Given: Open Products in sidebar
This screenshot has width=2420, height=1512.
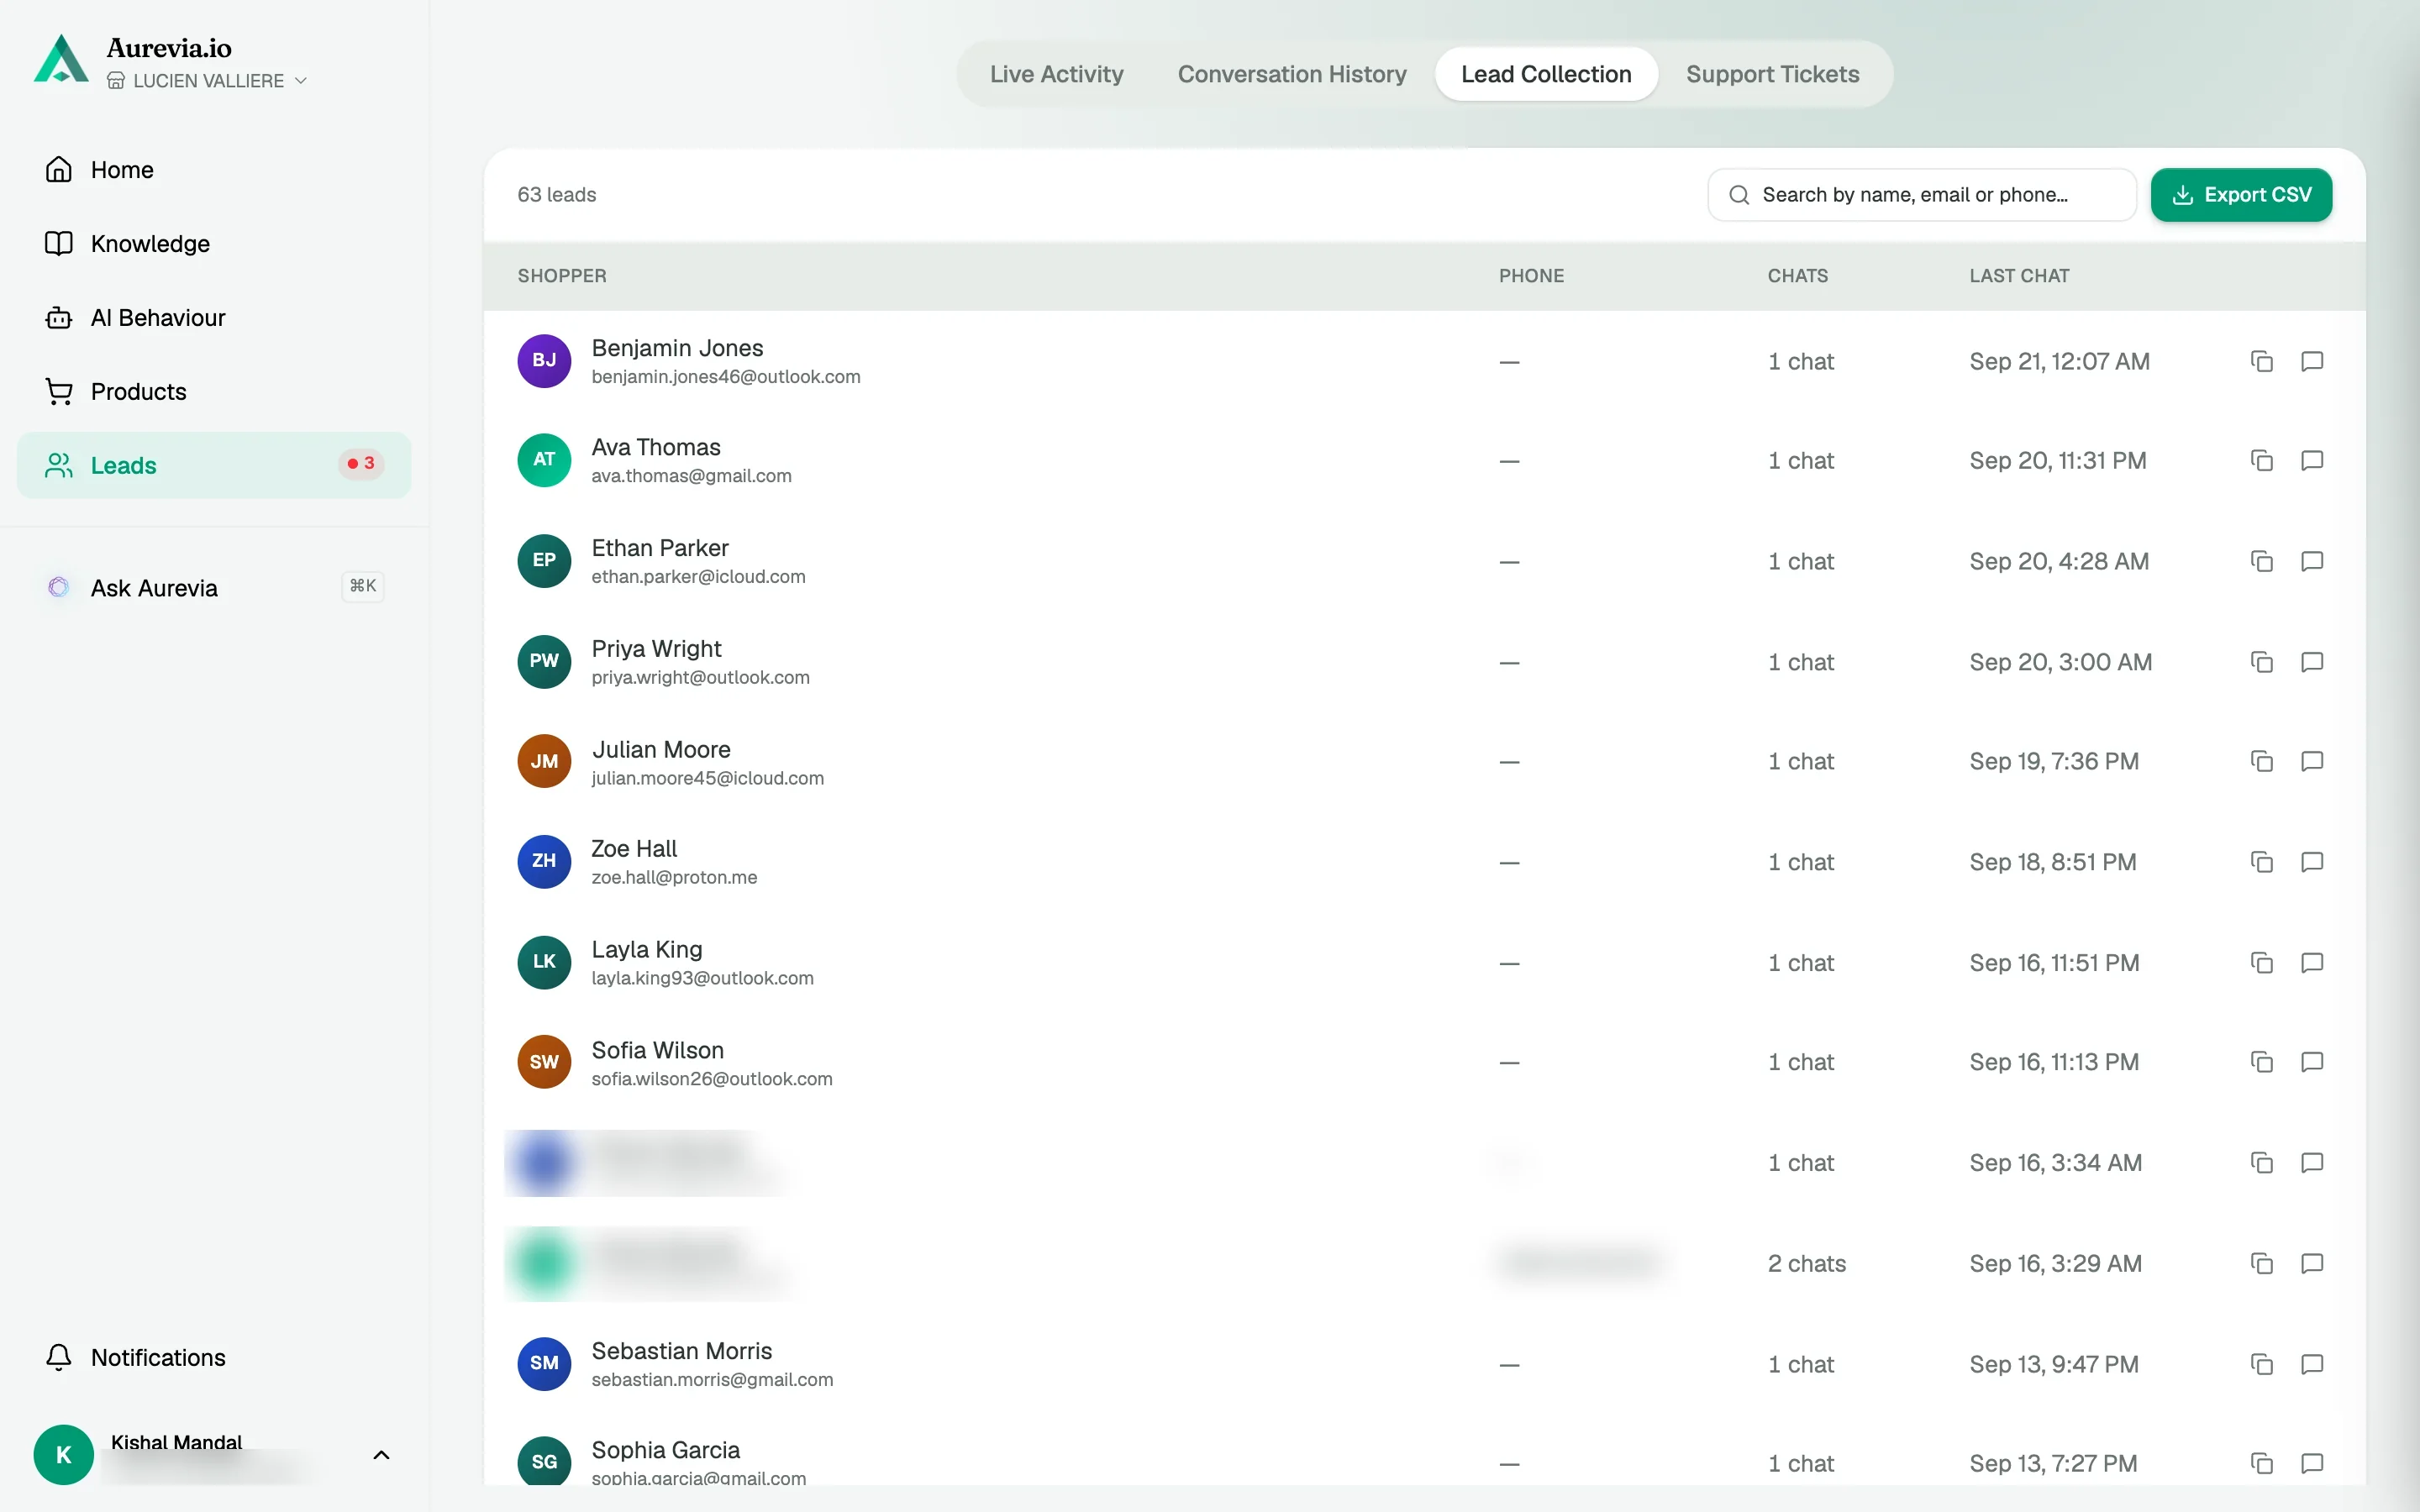Looking at the screenshot, I should (x=214, y=392).
